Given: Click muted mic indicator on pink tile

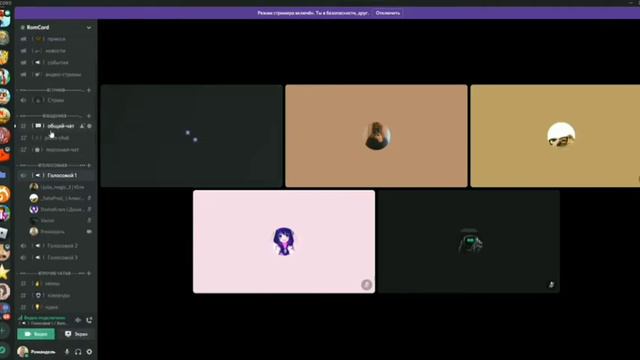Looking at the screenshot, I should pos(366,284).
